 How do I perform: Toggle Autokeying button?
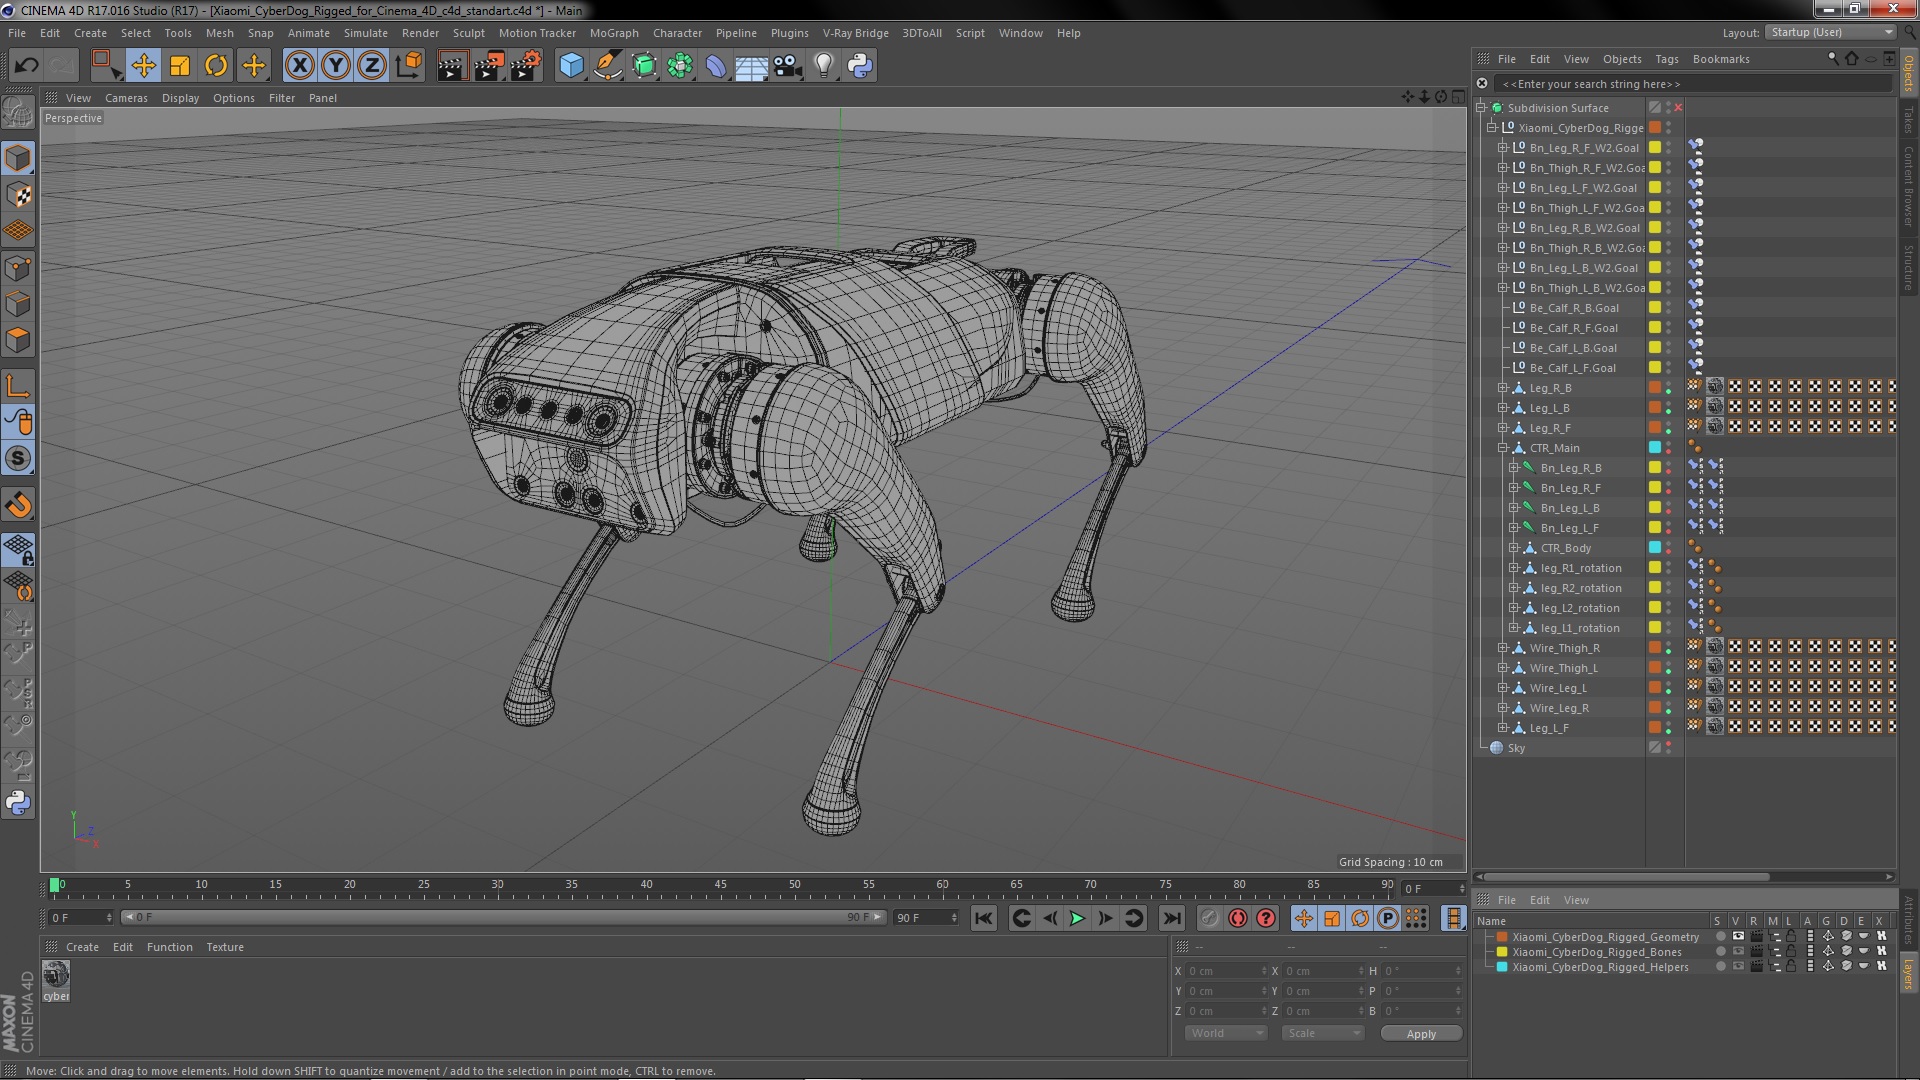[x=1238, y=918]
